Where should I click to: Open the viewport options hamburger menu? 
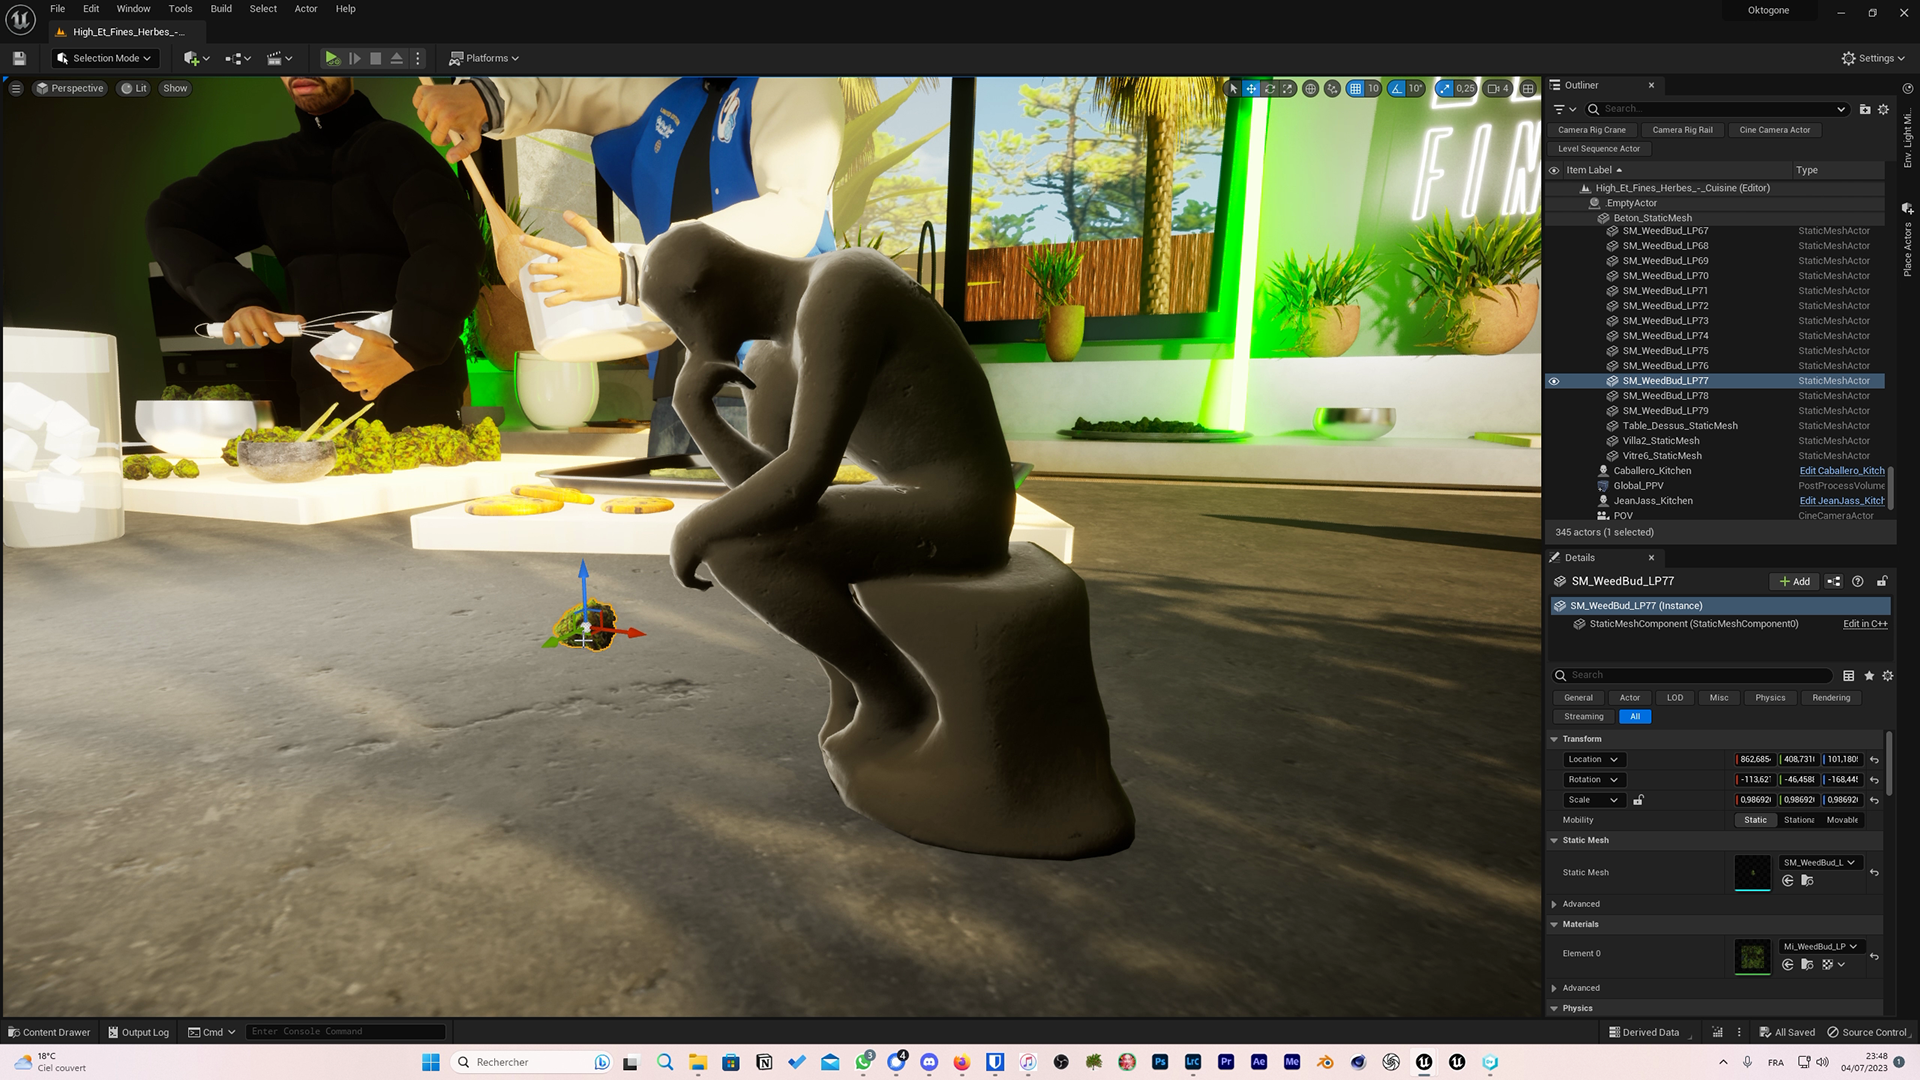pos(16,88)
